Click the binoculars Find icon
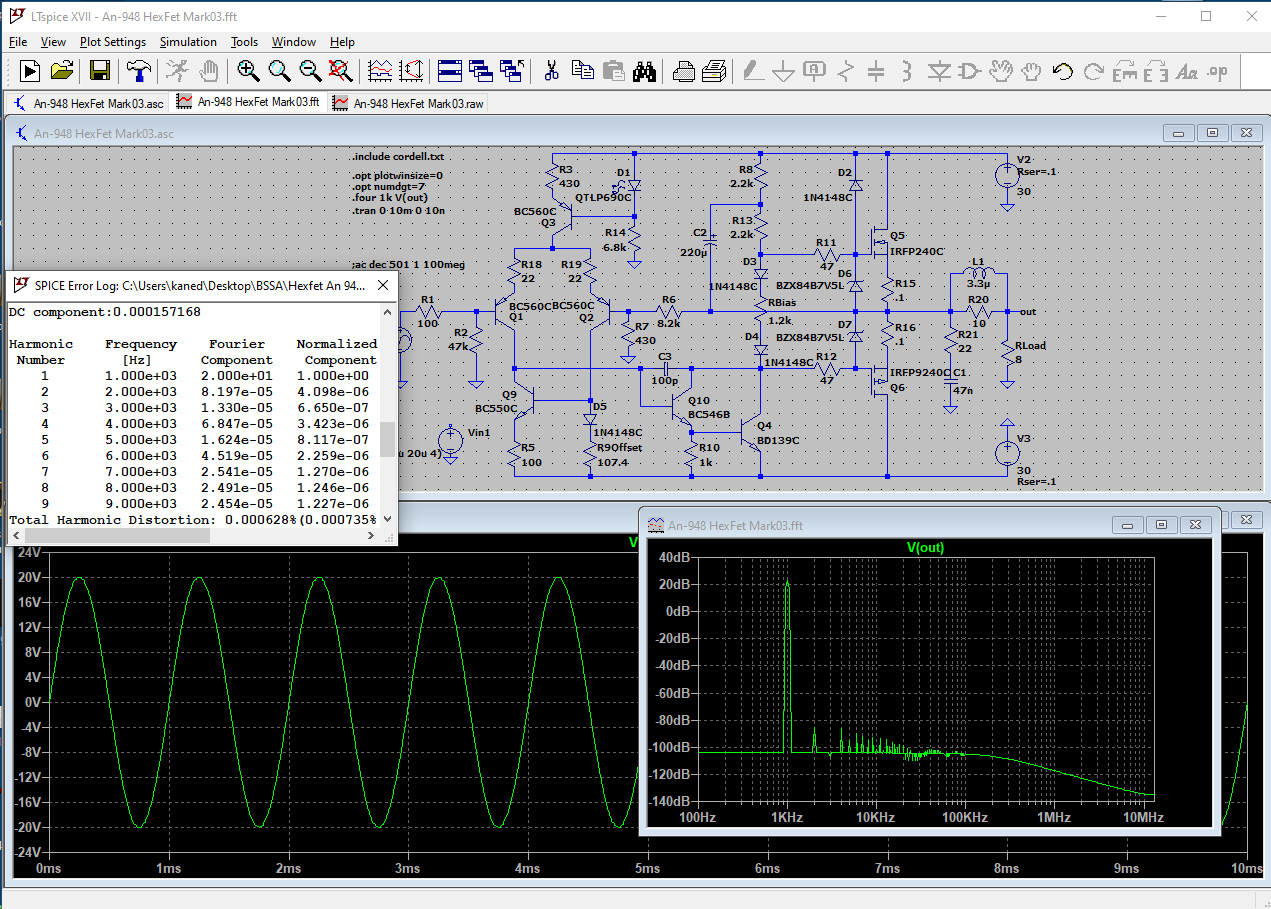Image resolution: width=1271 pixels, height=909 pixels. pyautogui.click(x=645, y=71)
